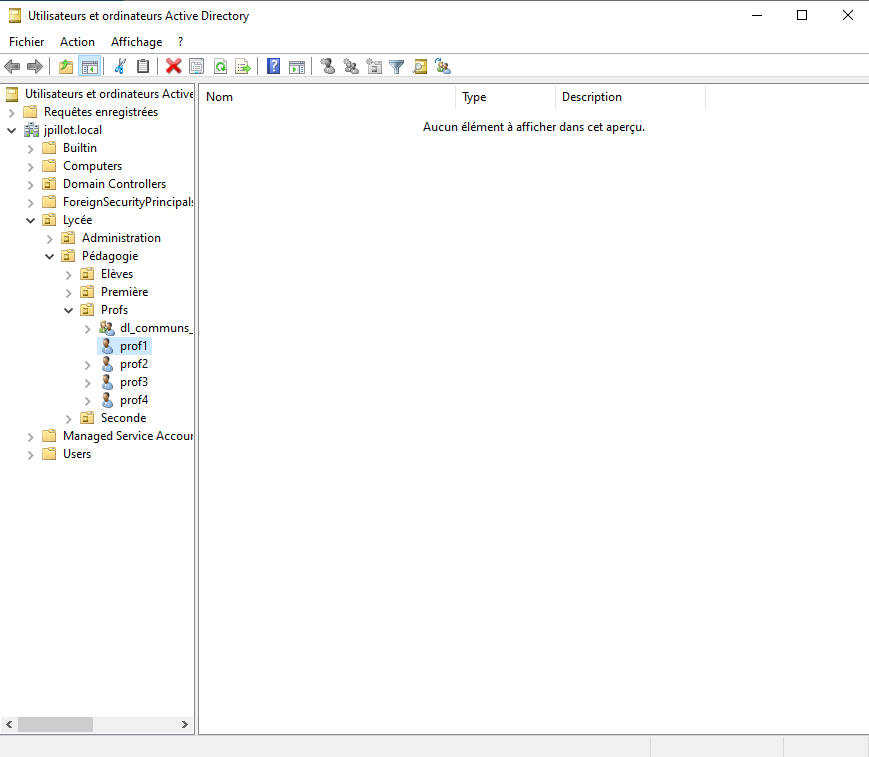Image resolution: width=869 pixels, height=757 pixels.
Task: Open Help with the blue question mark icon
Action: point(273,67)
